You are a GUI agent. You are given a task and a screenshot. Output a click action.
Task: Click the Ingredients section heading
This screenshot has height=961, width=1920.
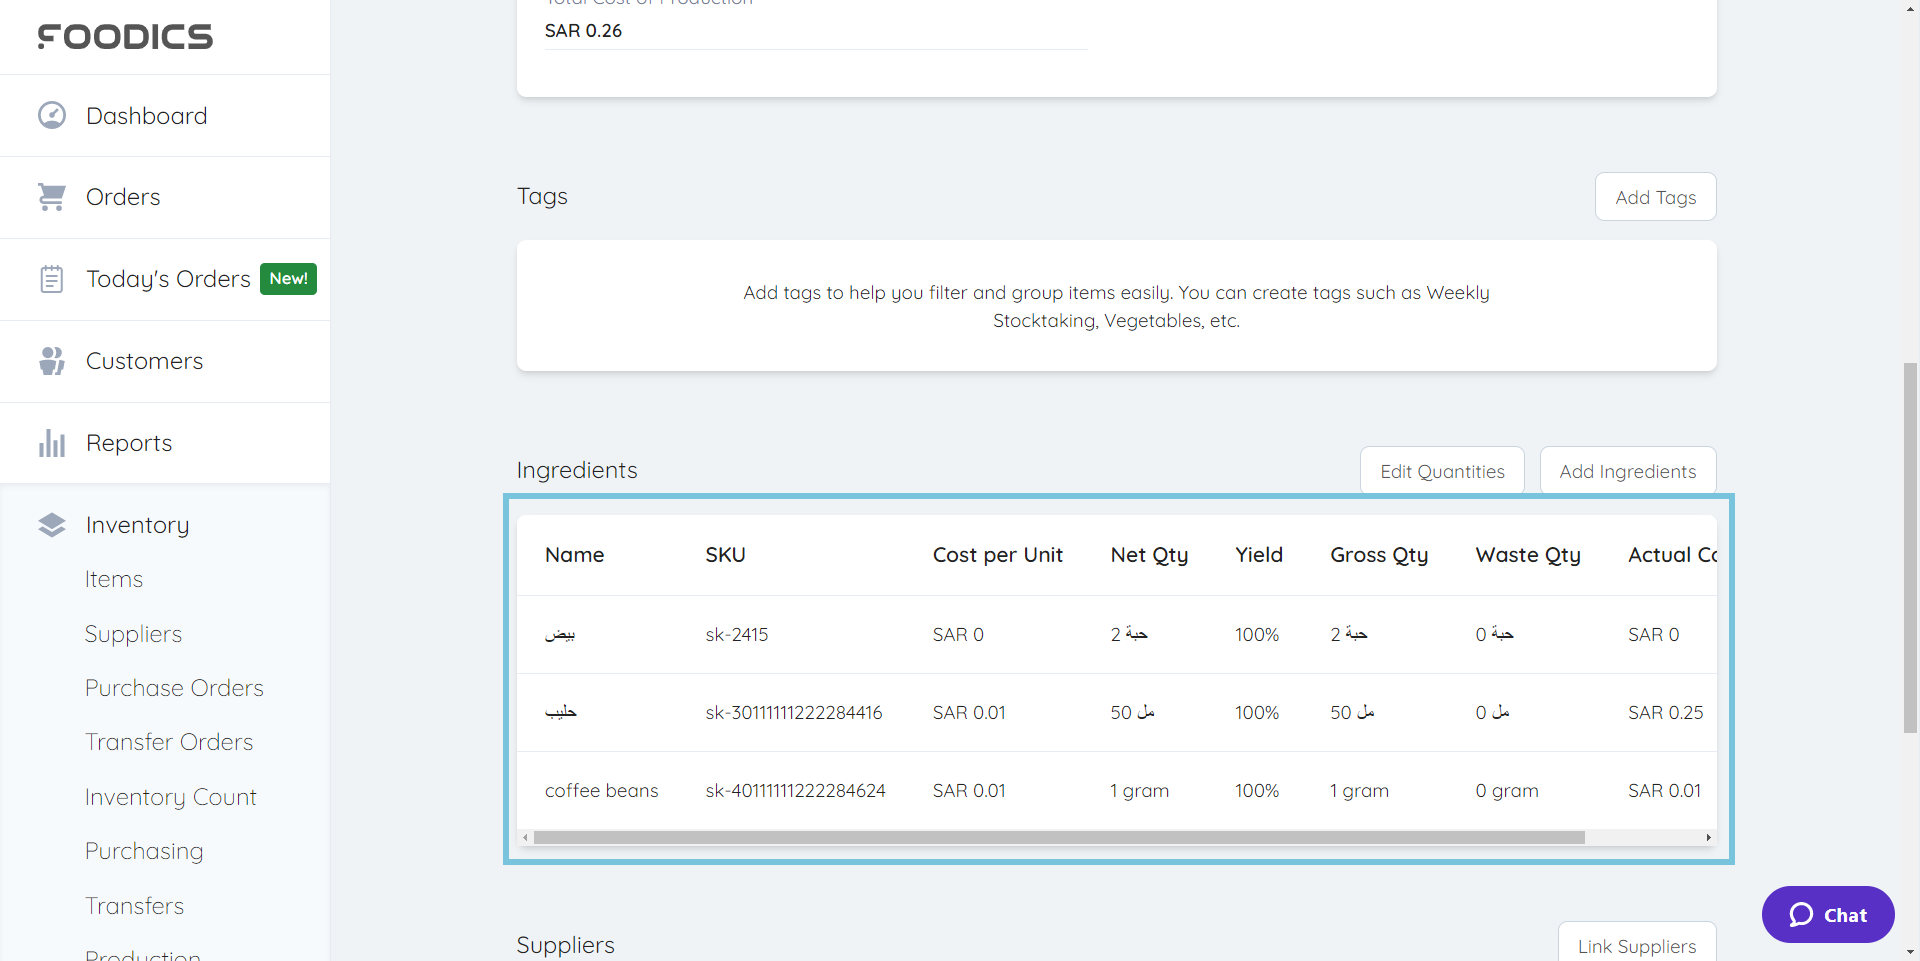tap(577, 470)
